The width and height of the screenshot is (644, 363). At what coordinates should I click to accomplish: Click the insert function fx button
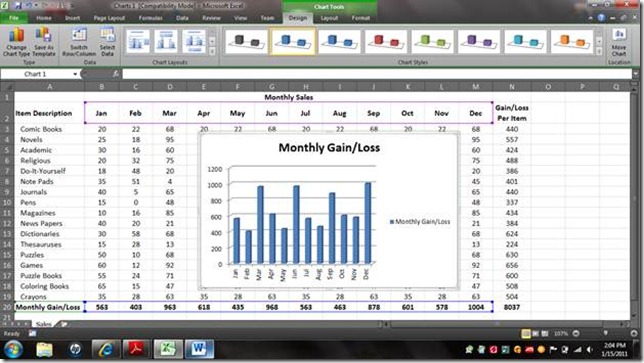(x=116, y=74)
